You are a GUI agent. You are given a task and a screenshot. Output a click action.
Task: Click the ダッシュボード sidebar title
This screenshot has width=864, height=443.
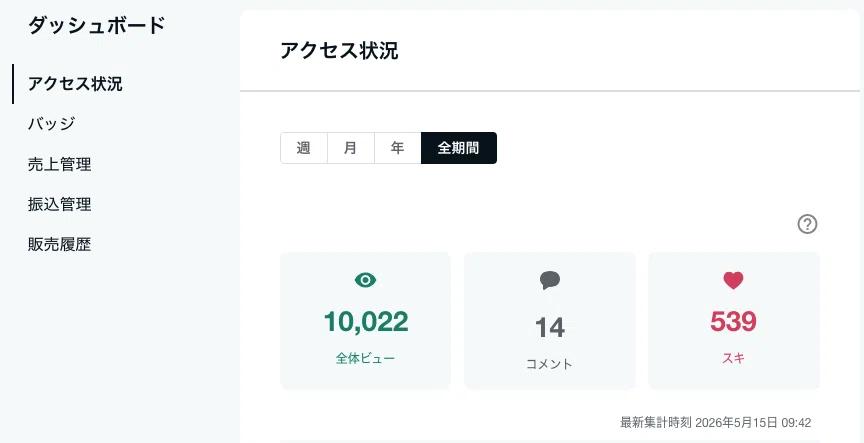coord(96,26)
